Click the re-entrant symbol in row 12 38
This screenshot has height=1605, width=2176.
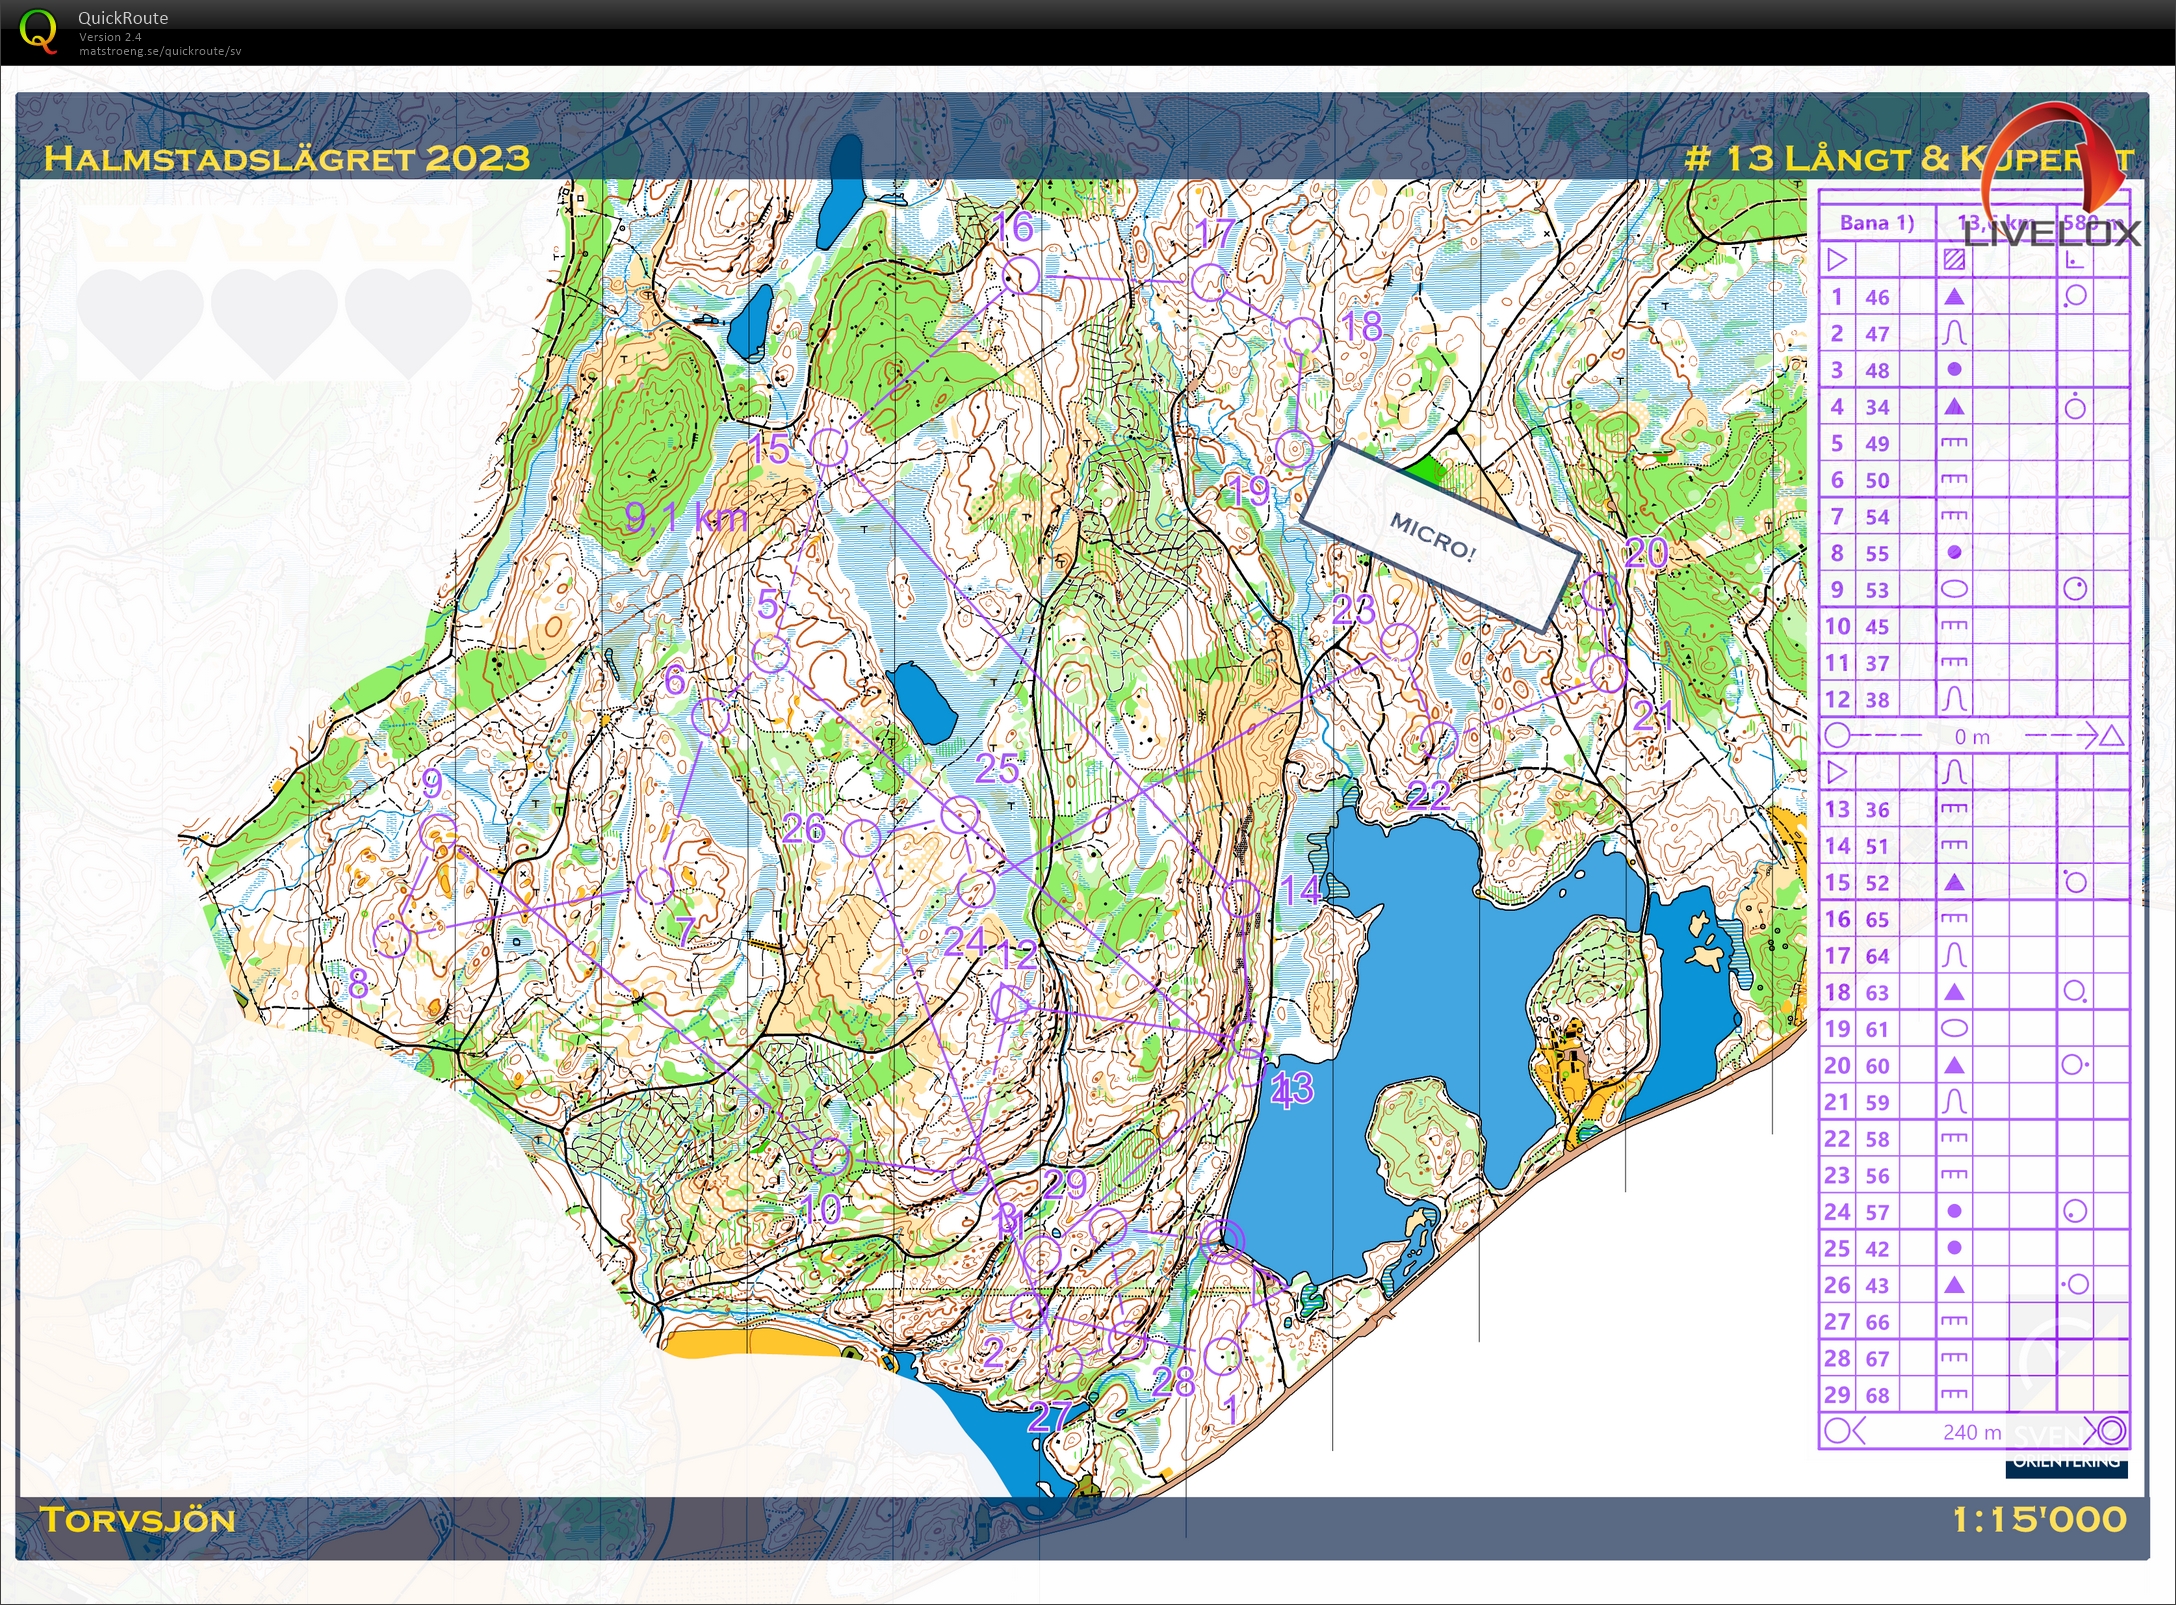point(1953,699)
